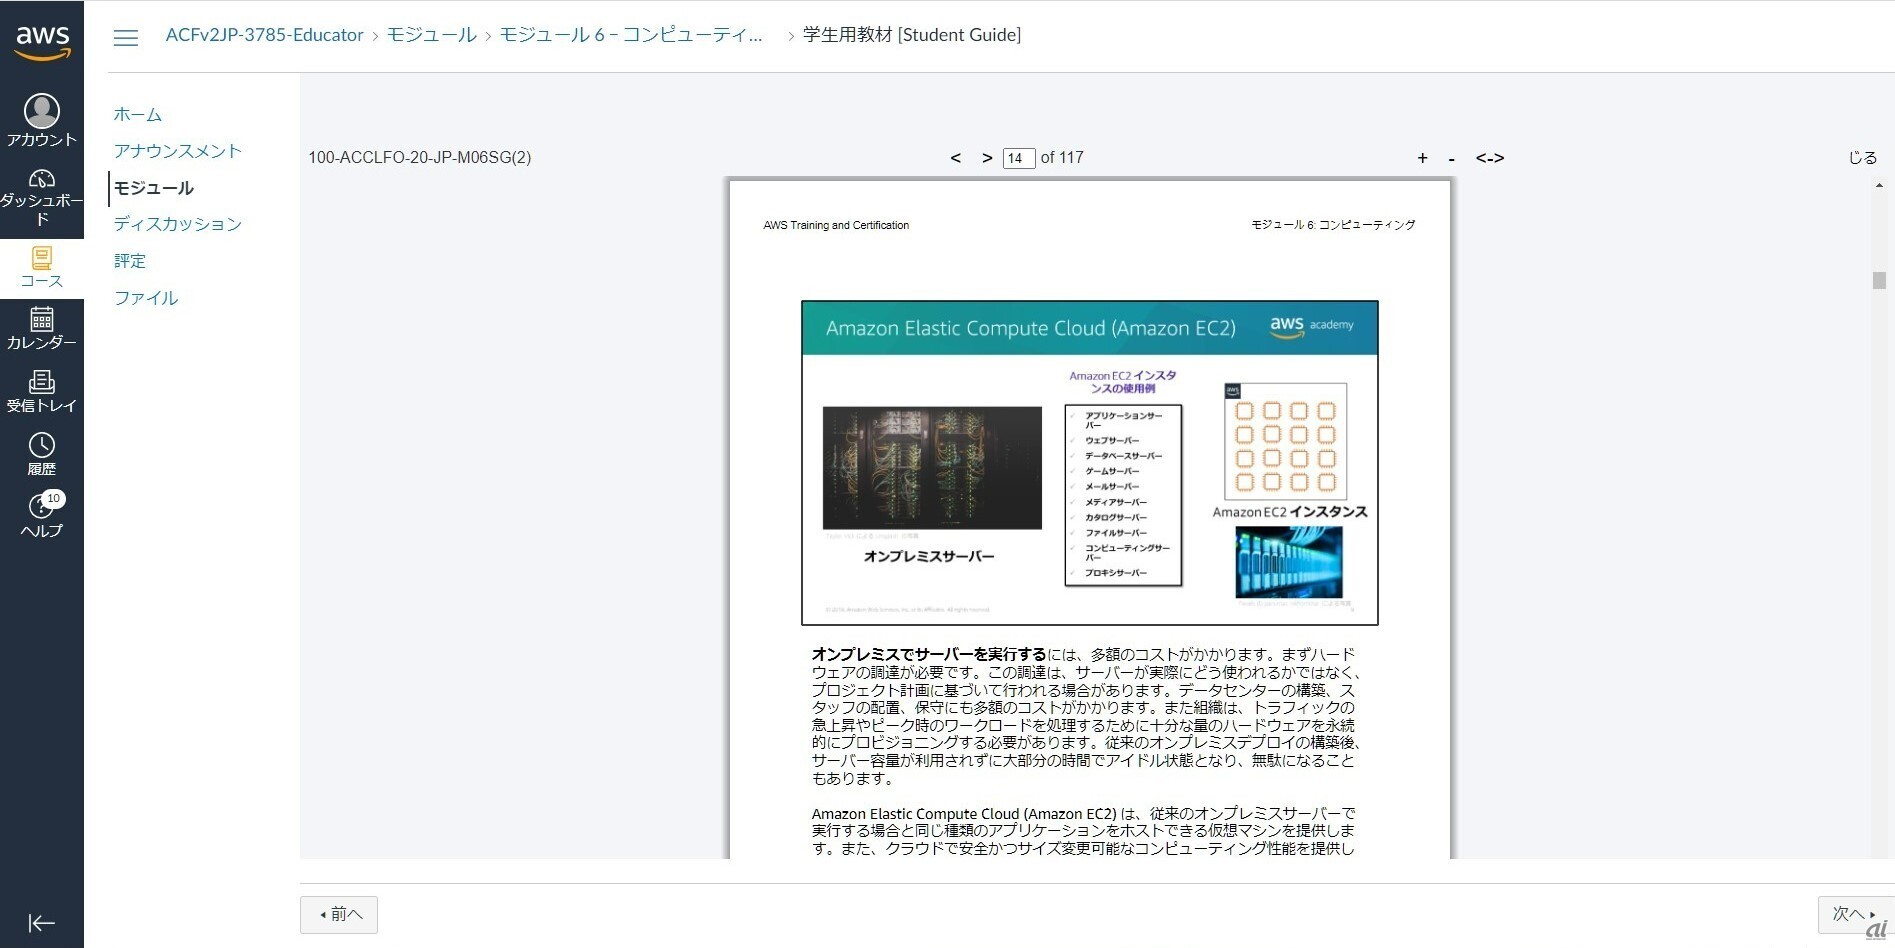The height and width of the screenshot is (948, 1895).
Task: Fit PDF to width with <-> button
Action: [1490, 158]
